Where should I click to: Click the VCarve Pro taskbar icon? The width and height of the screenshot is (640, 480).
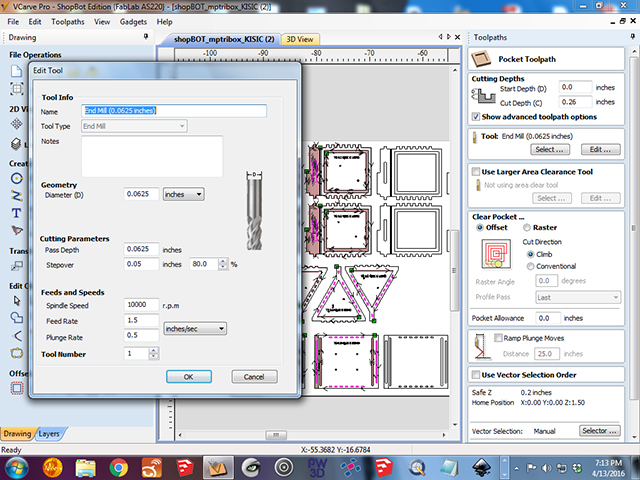tap(218, 468)
